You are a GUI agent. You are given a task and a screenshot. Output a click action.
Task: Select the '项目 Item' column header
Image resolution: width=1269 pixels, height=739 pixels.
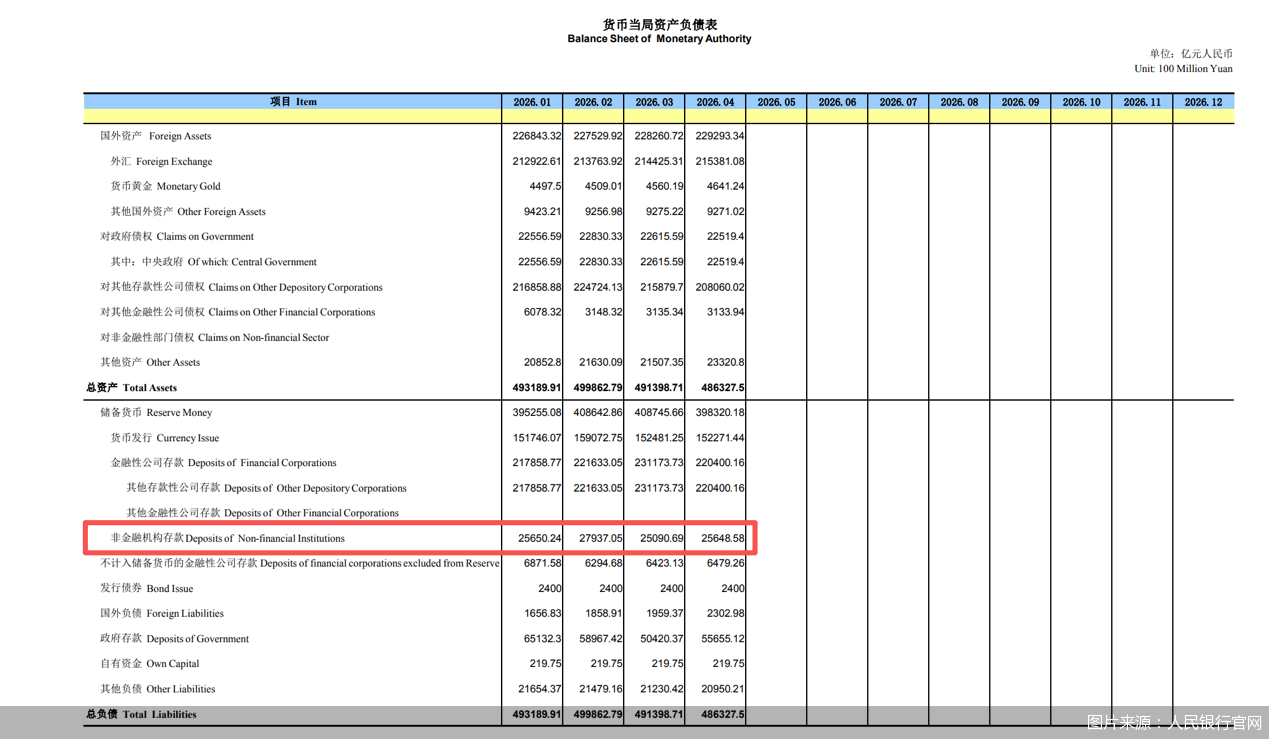click(293, 102)
